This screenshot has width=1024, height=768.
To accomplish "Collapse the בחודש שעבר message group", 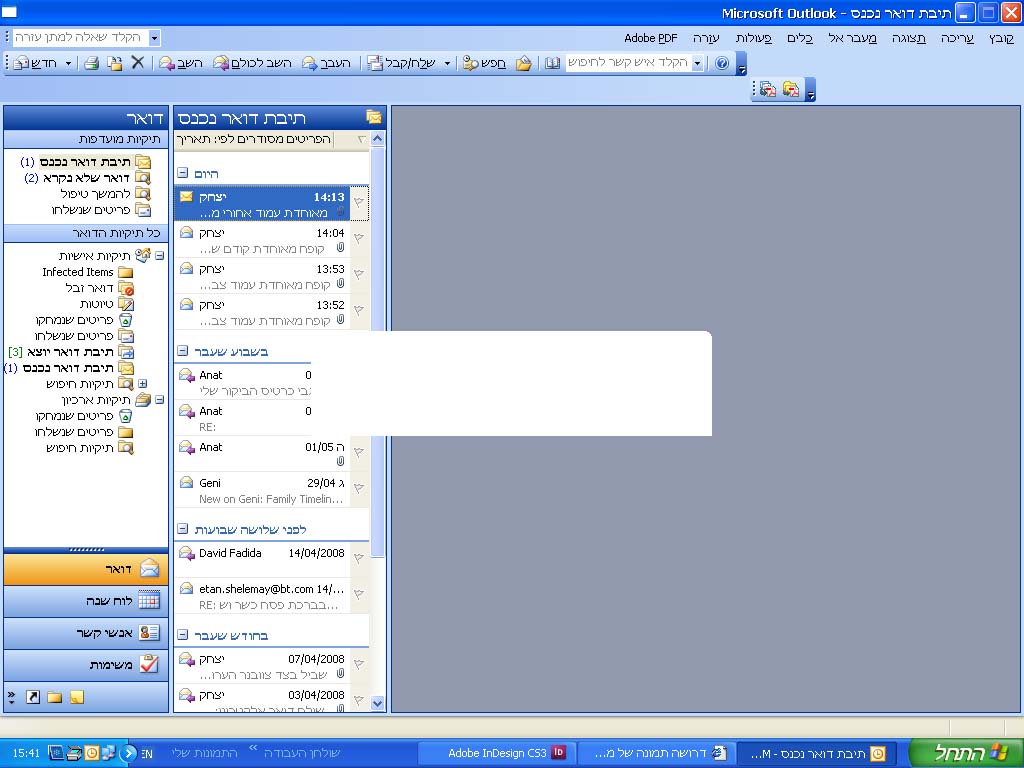I will pyautogui.click(x=183, y=635).
